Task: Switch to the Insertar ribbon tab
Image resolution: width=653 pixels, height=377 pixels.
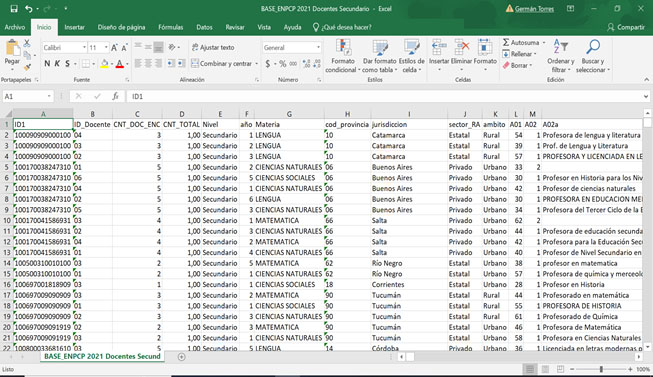Action: click(x=75, y=27)
